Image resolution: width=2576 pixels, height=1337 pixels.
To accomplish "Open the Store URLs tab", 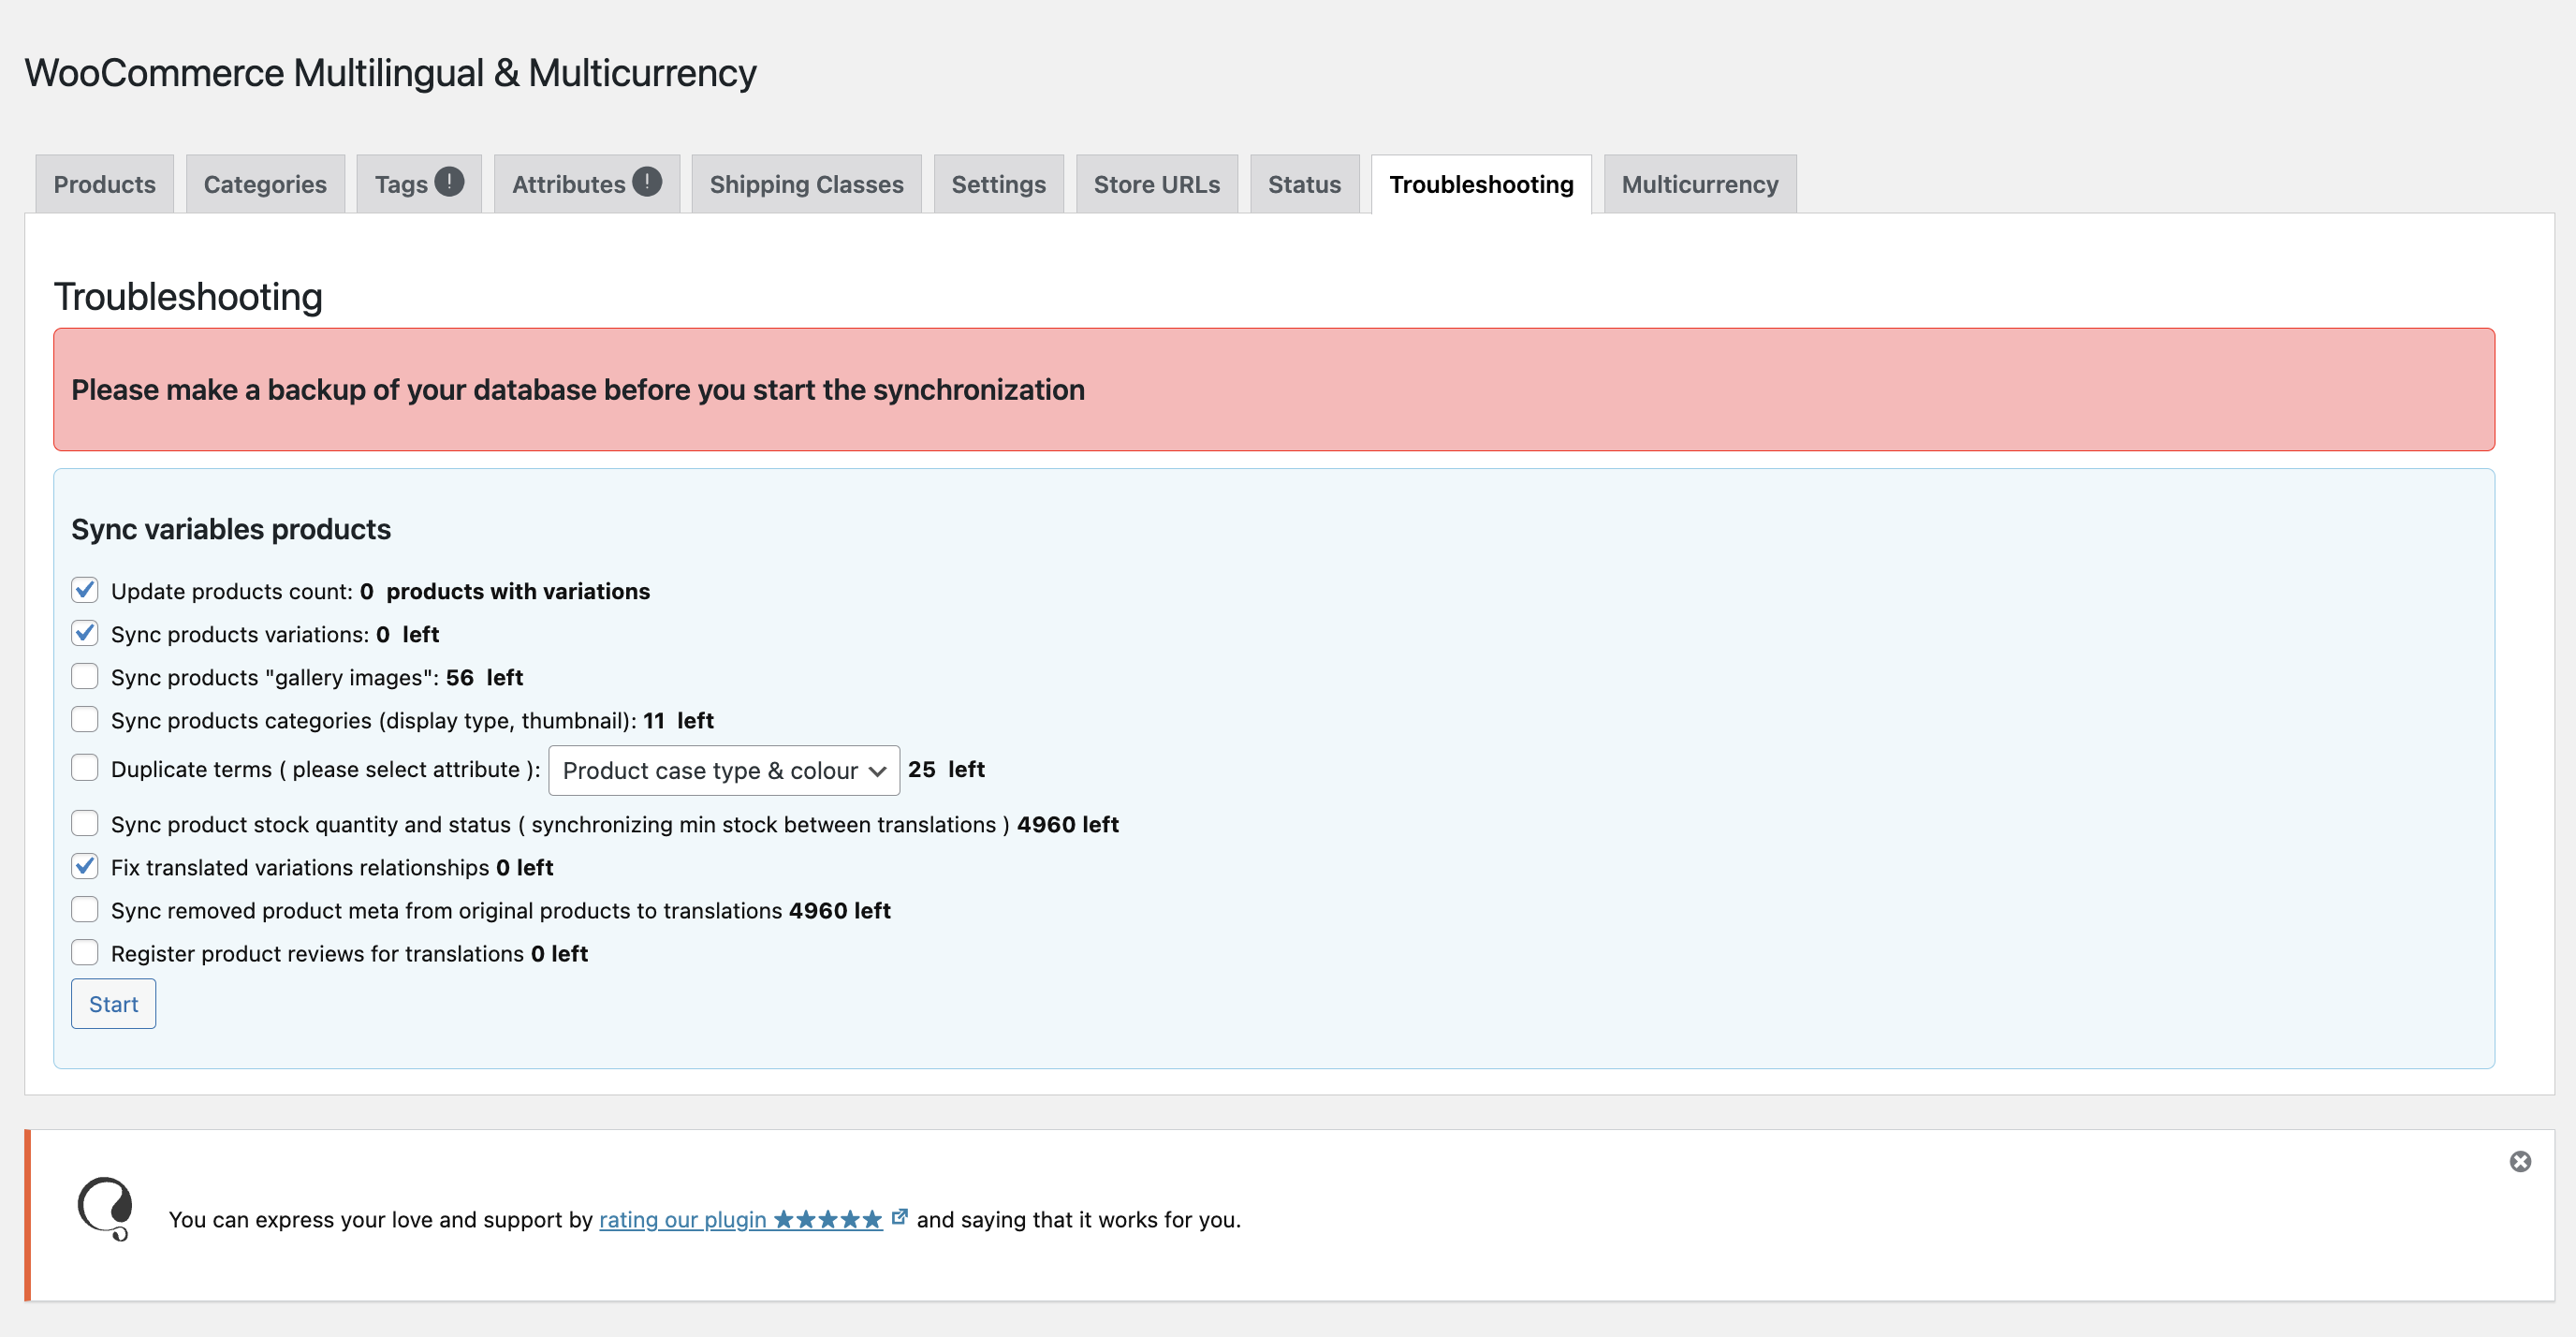I will coord(1156,184).
